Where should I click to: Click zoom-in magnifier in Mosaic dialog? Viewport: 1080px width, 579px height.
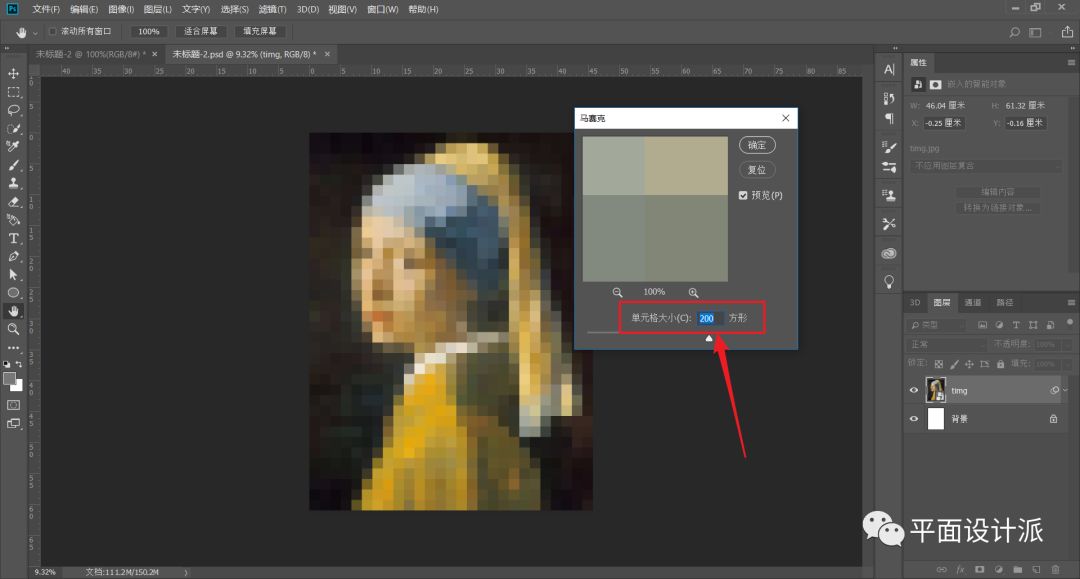point(693,292)
